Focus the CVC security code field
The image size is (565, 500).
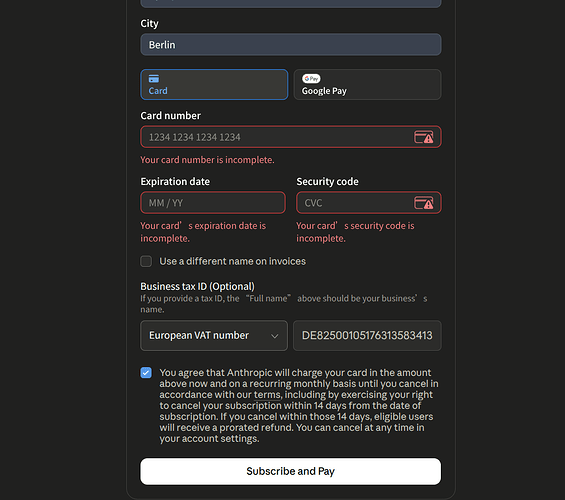tap(369, 203)
